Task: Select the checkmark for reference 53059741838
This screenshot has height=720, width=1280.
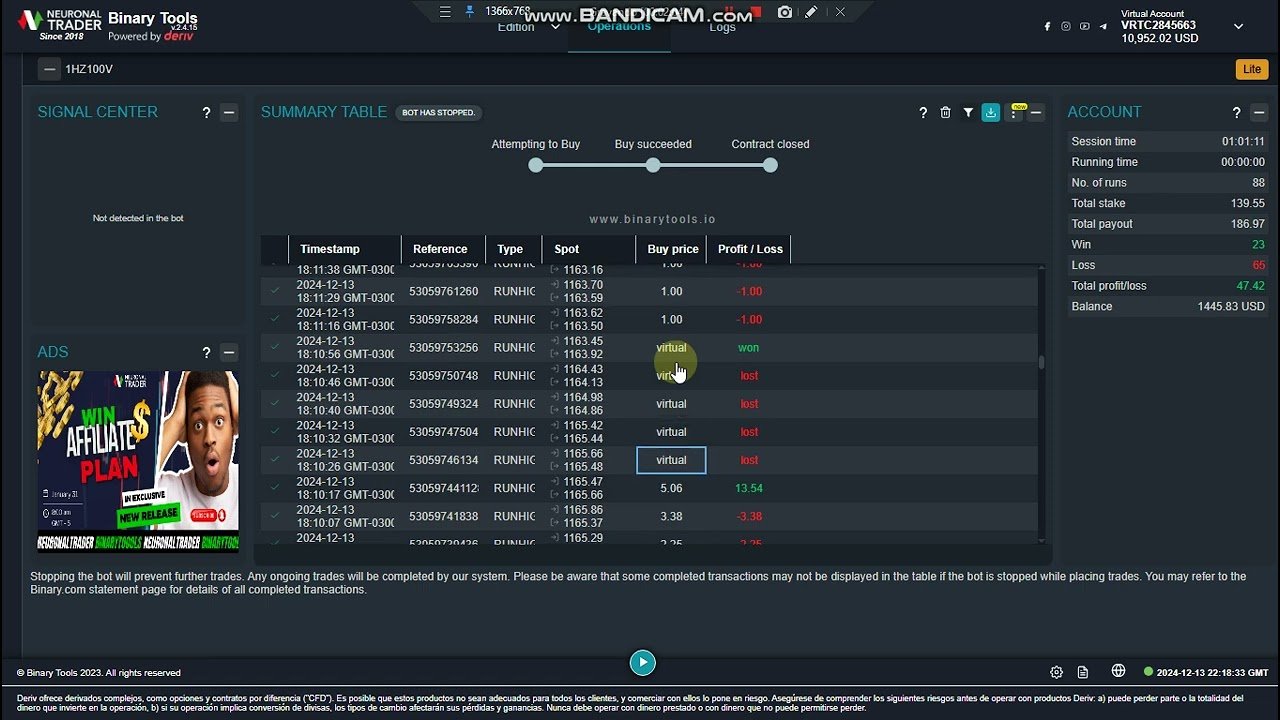Action: [275, 516]
